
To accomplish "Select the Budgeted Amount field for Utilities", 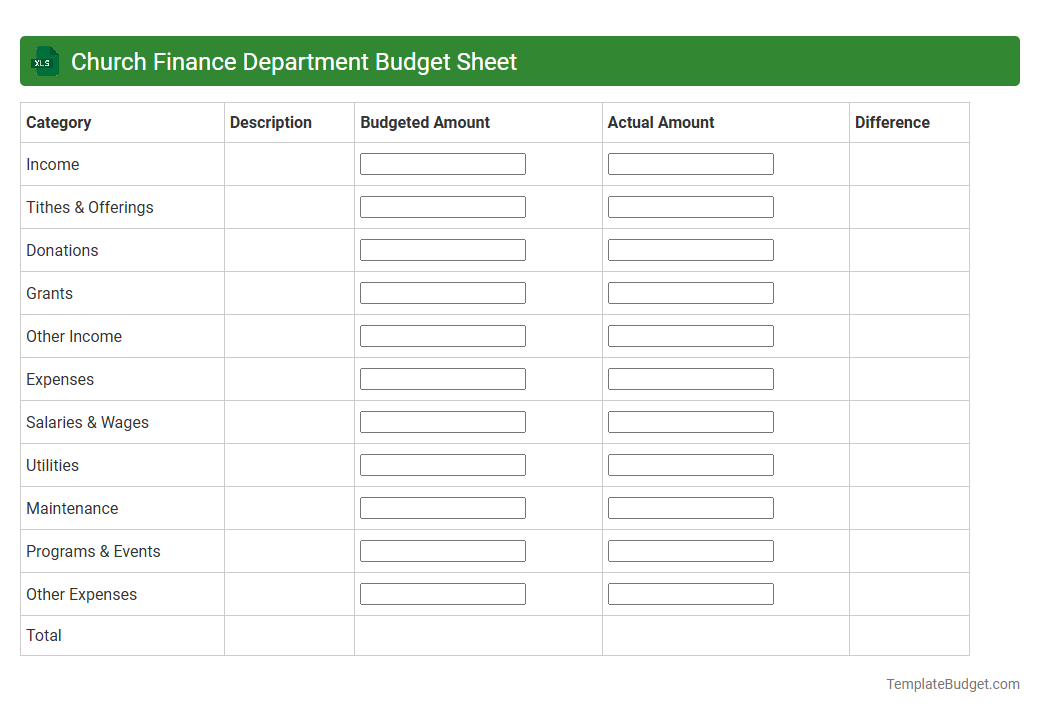I will (442, 464).
